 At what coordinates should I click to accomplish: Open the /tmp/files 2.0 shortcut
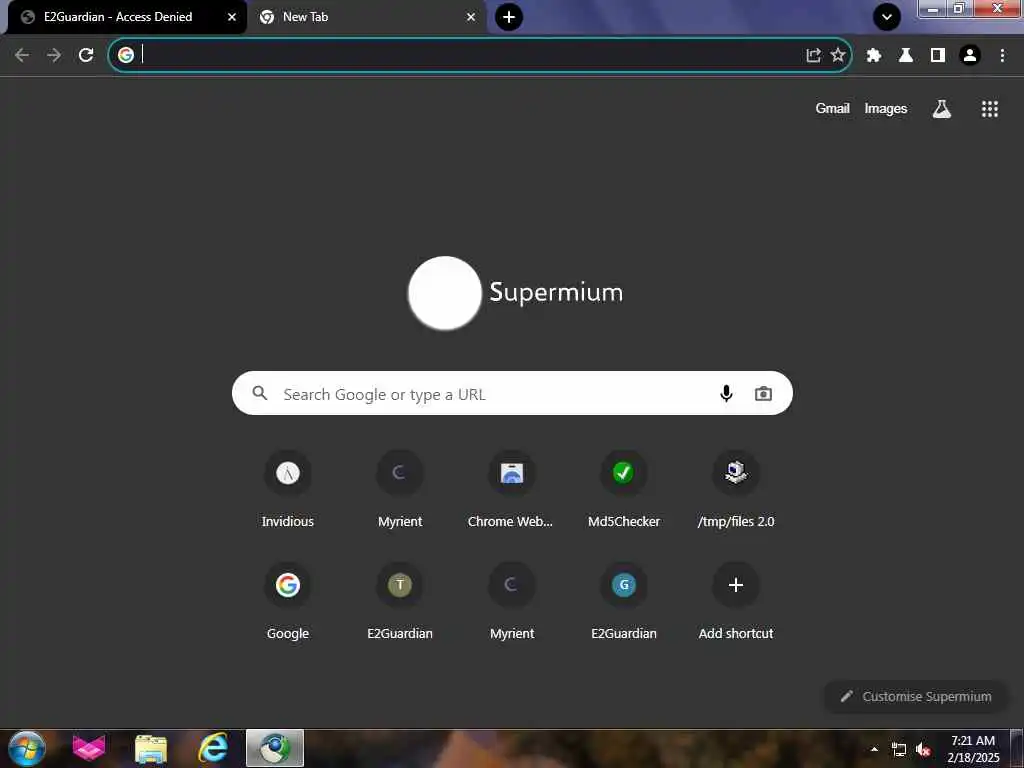click(x=736, y=489)
